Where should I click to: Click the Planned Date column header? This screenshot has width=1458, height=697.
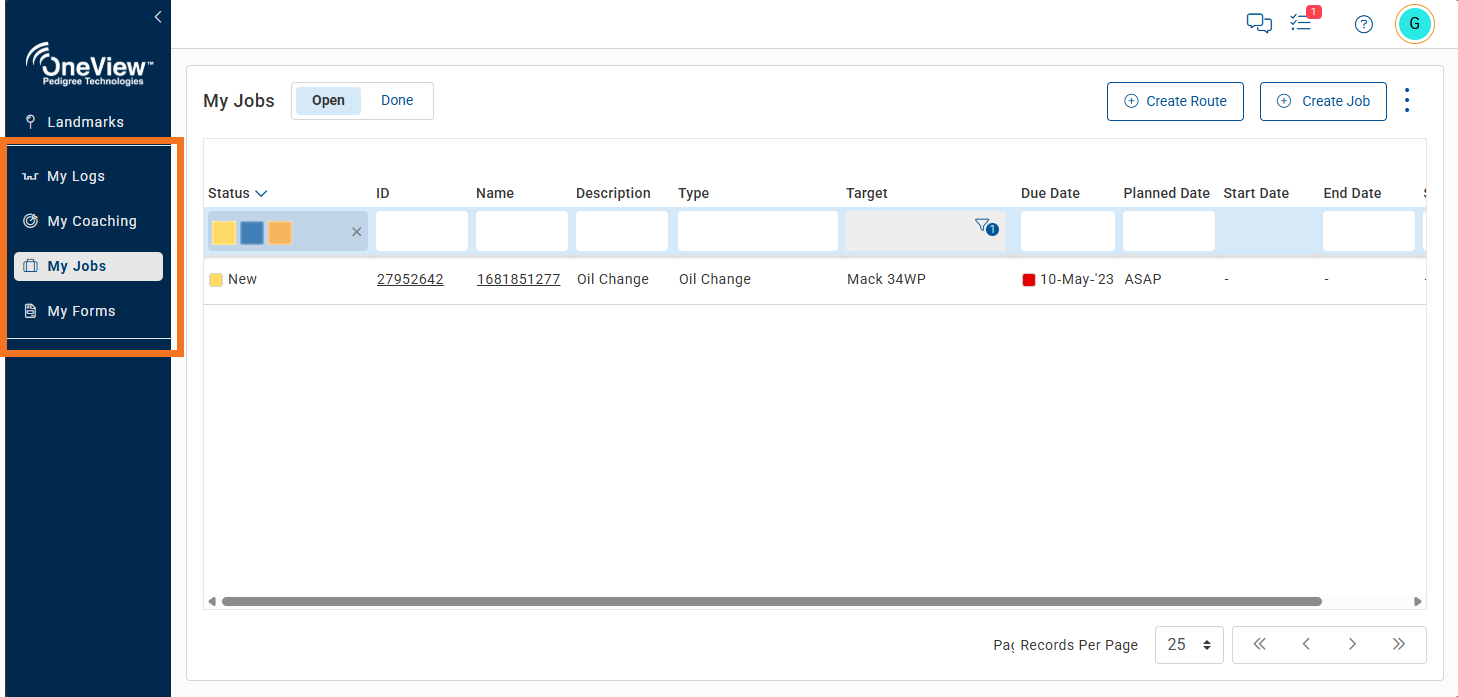1166,193
